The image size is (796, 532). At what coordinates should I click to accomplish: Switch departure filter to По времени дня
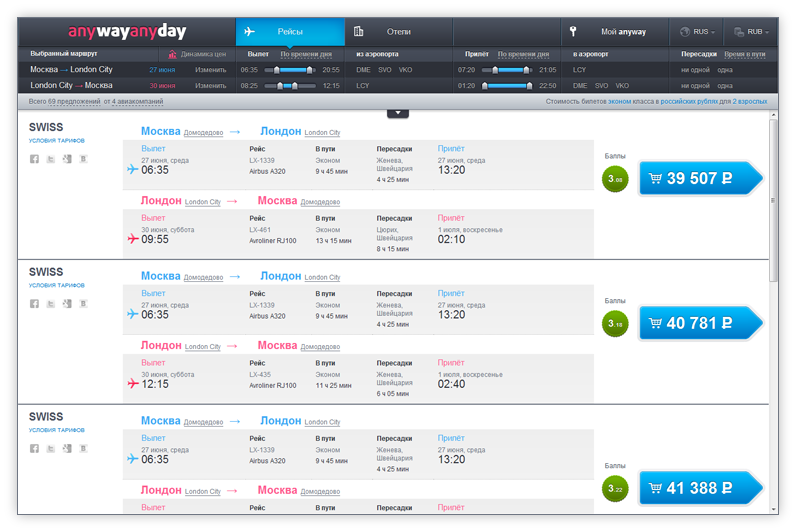coord(306,54)
